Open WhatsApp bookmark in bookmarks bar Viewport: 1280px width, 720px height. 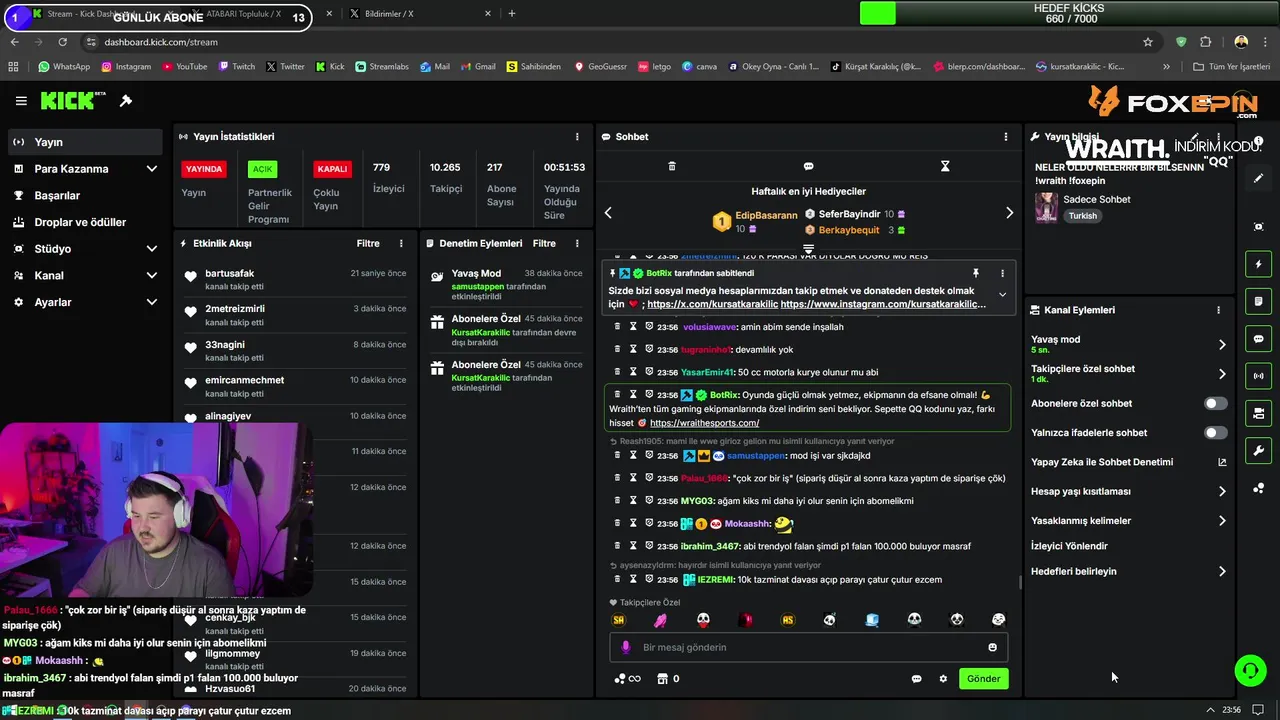pyautogui.click(x=64, y=67)
